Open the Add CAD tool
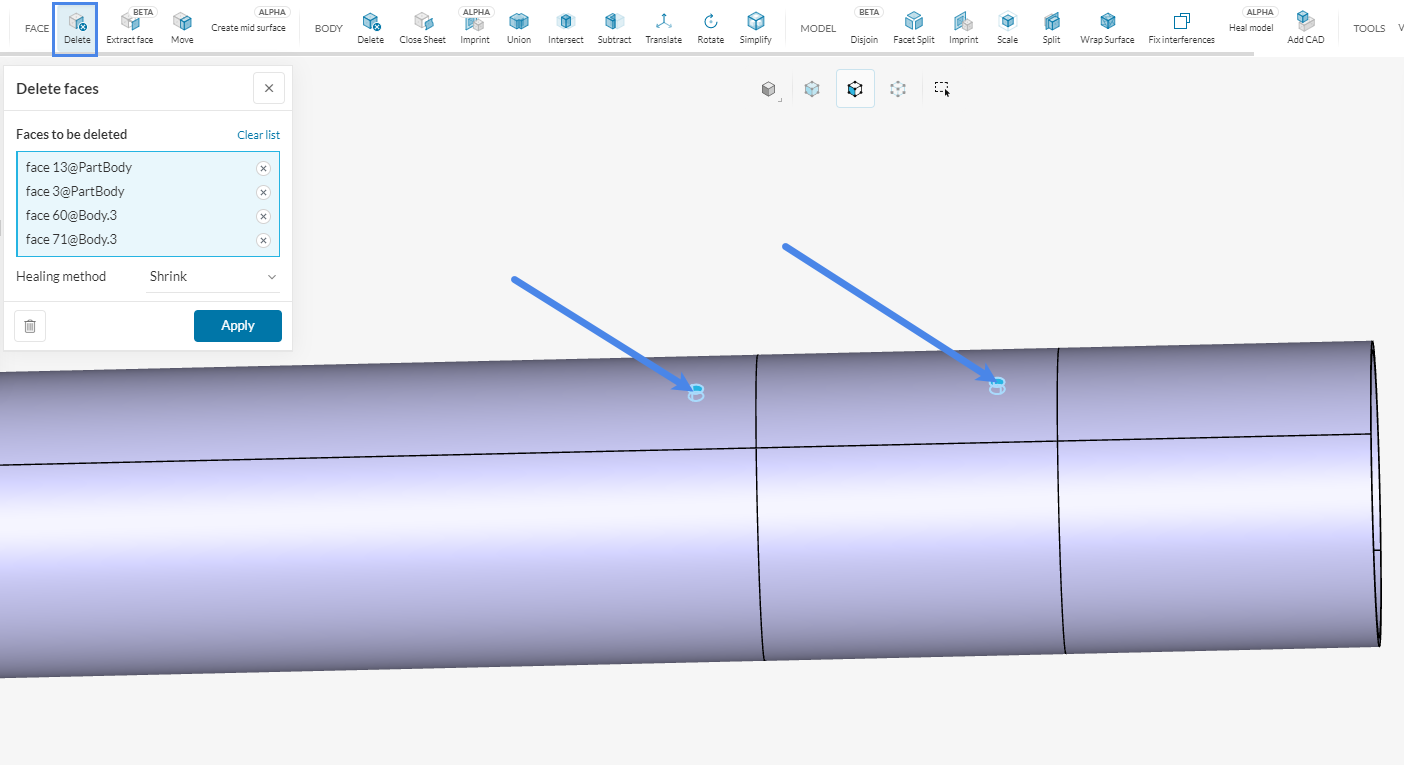The height and width of the screenshot is (765, 1404). click(x=1305, y=27)
